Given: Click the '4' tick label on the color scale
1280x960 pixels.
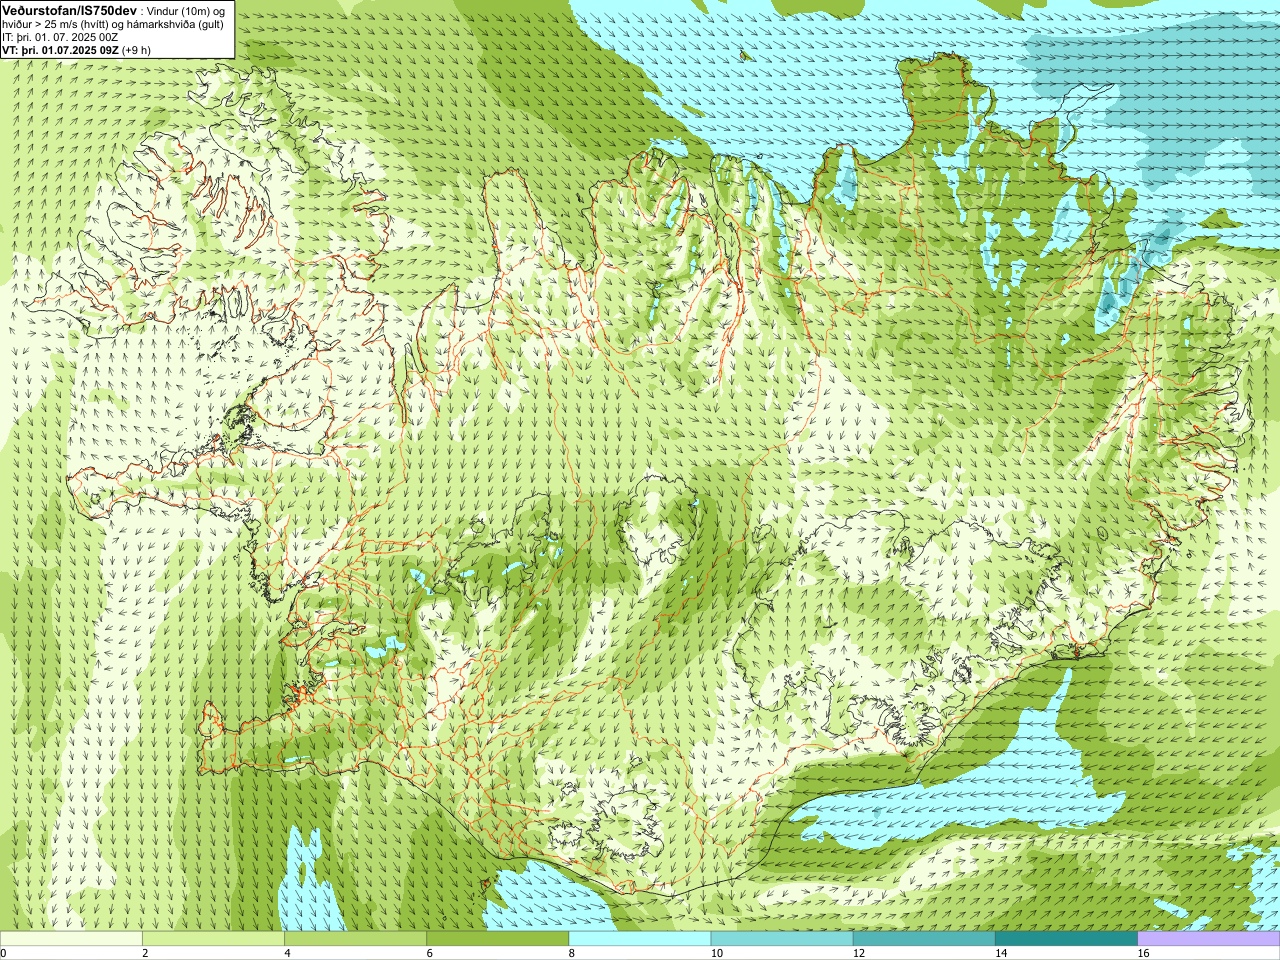Looking at the screenshot, I should coord(287,953).
